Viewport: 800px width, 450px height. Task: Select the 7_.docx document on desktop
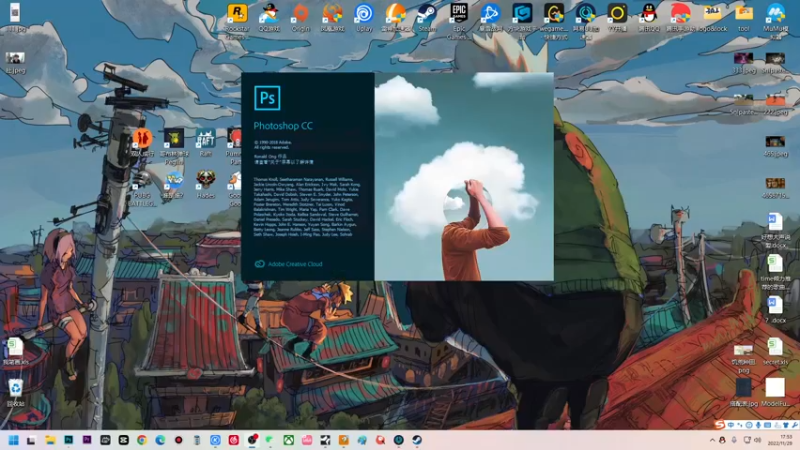coord(775,310)
